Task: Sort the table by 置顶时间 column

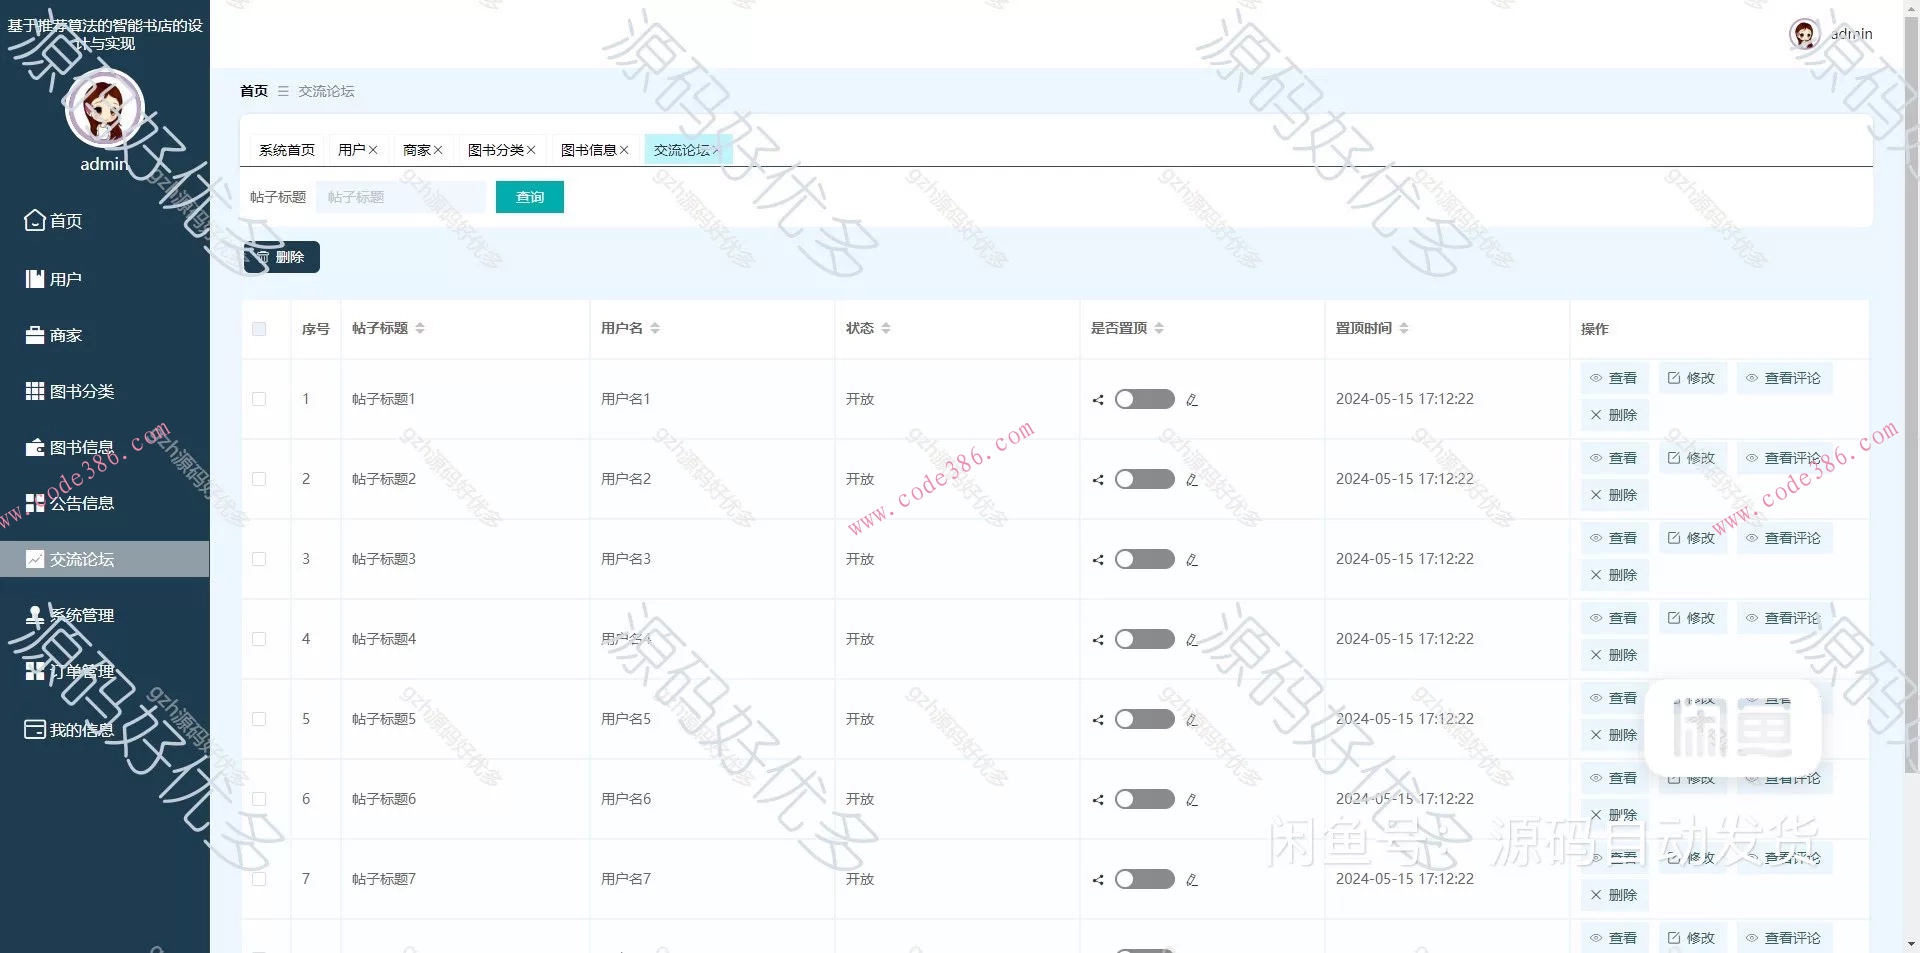Action: (1404, 328)
